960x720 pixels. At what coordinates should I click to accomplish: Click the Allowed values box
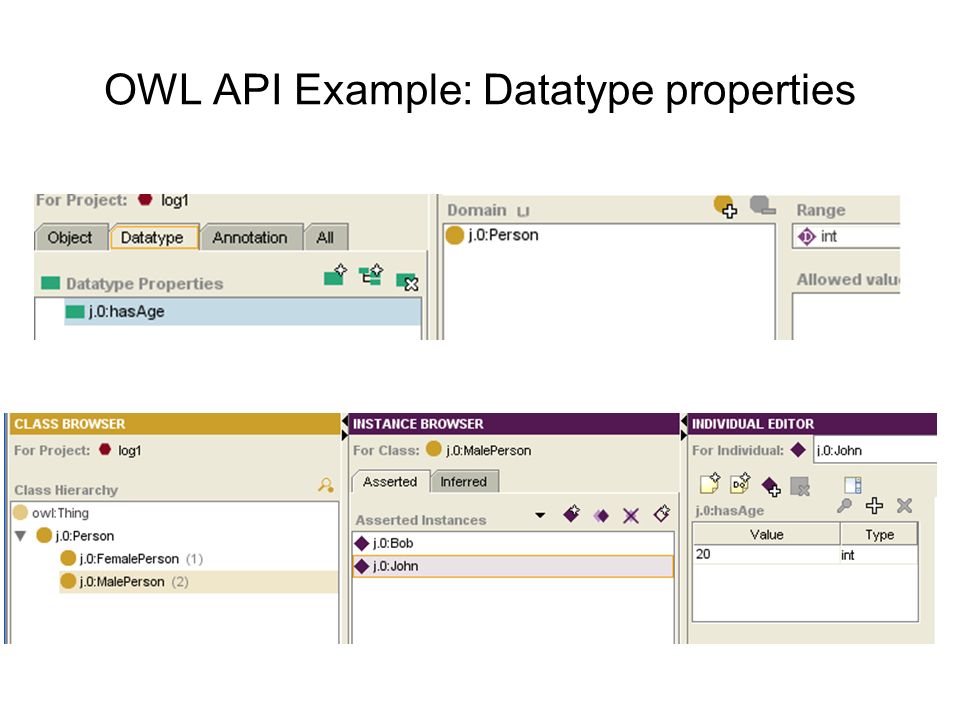[x=846, y=317]
